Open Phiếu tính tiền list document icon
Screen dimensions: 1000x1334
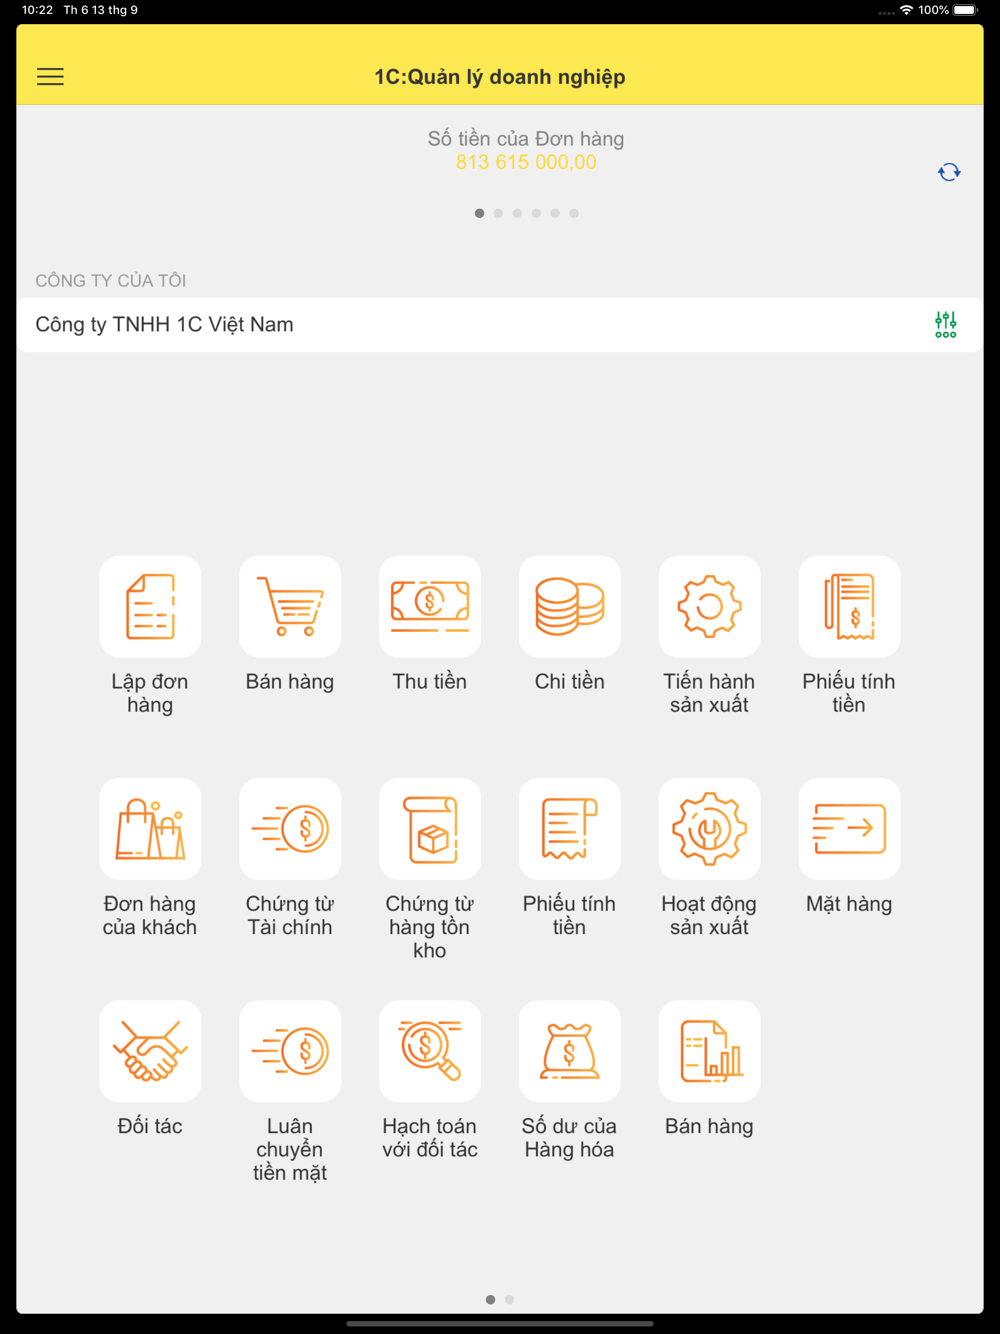point(570,829)
